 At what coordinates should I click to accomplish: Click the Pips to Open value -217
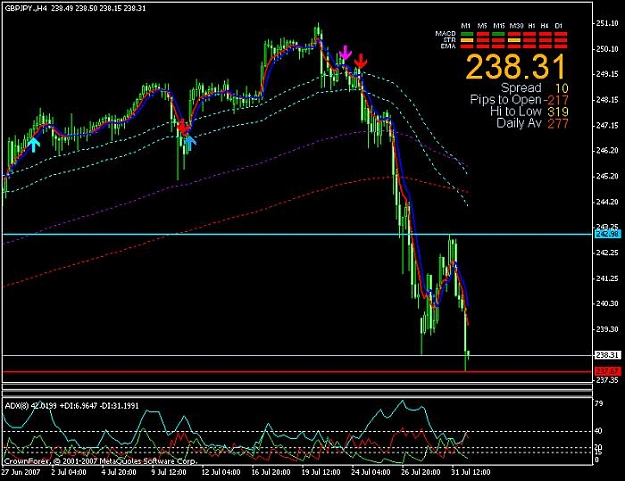556,100
